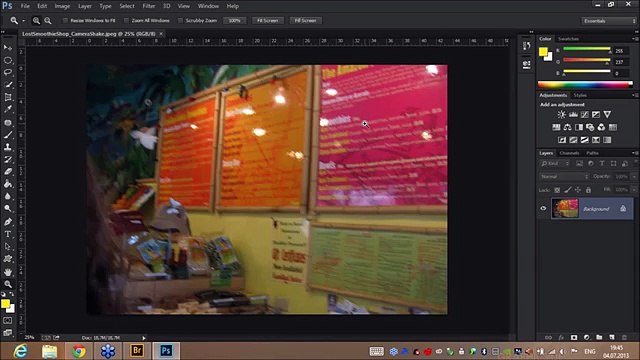Open the Select menu
This screenshot has height=360, width=640.
pos(127,6)
